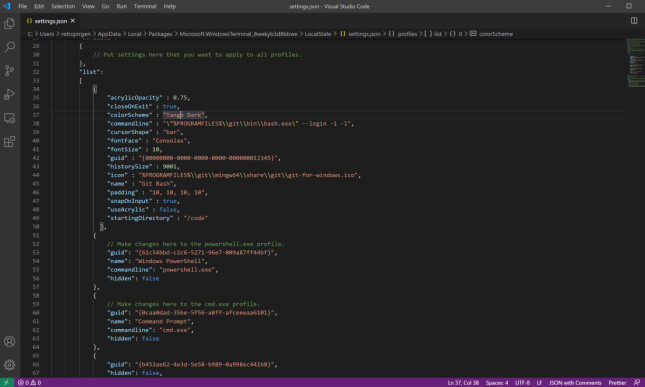
Task: Click LF end of line selector
Action: coord(539,382)
